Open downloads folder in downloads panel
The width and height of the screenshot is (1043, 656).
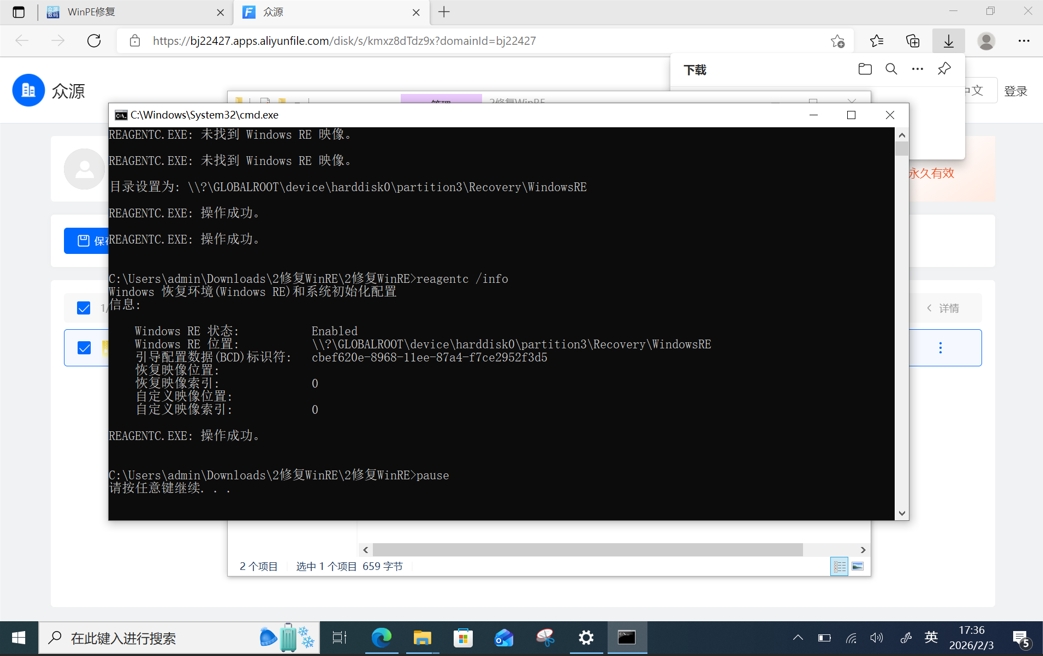[x=865, y=69]
